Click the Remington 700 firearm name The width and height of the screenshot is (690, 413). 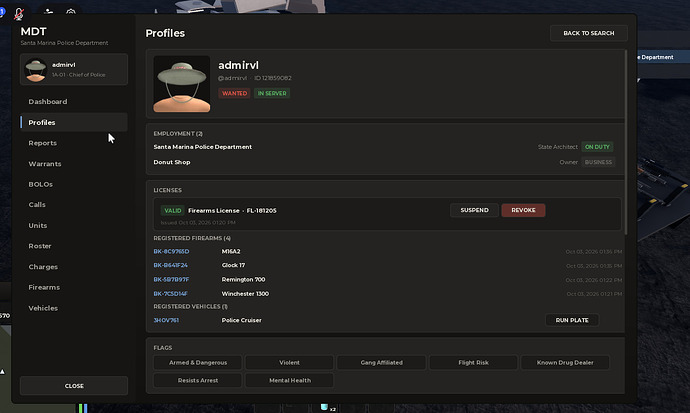coord(243,279)
